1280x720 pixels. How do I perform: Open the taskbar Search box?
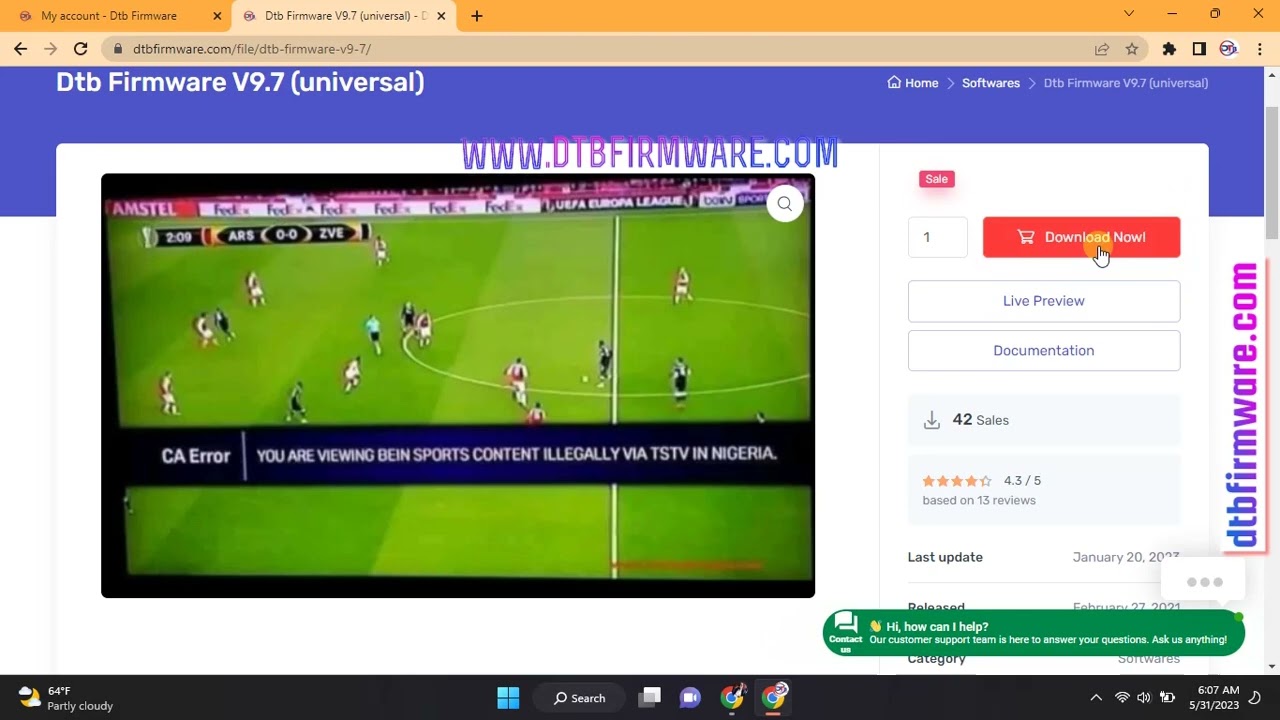580,698
